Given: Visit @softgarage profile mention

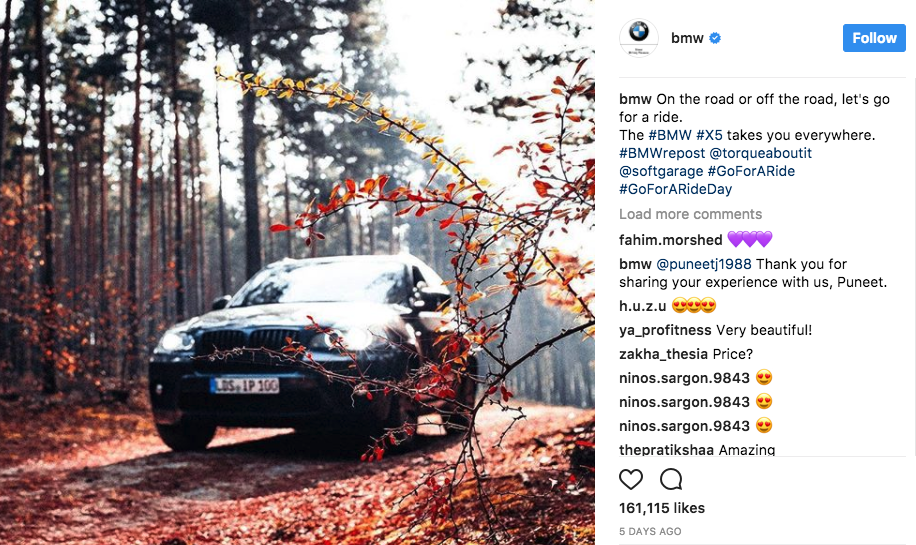Looking at the screenshot, I should pyautogui.click(x=661, y=171).
